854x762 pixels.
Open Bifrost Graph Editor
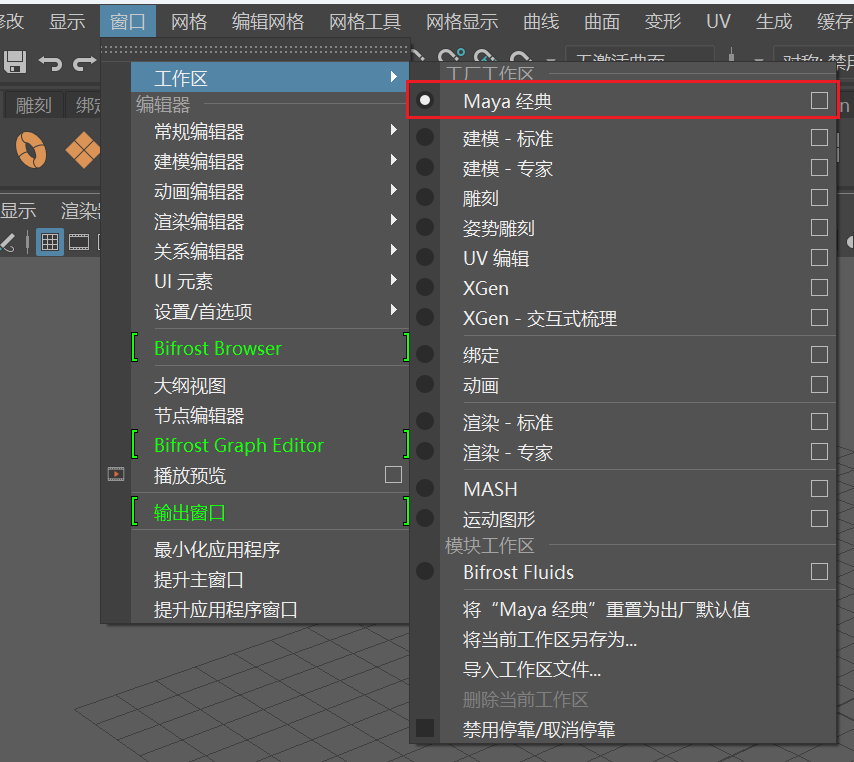270,444
